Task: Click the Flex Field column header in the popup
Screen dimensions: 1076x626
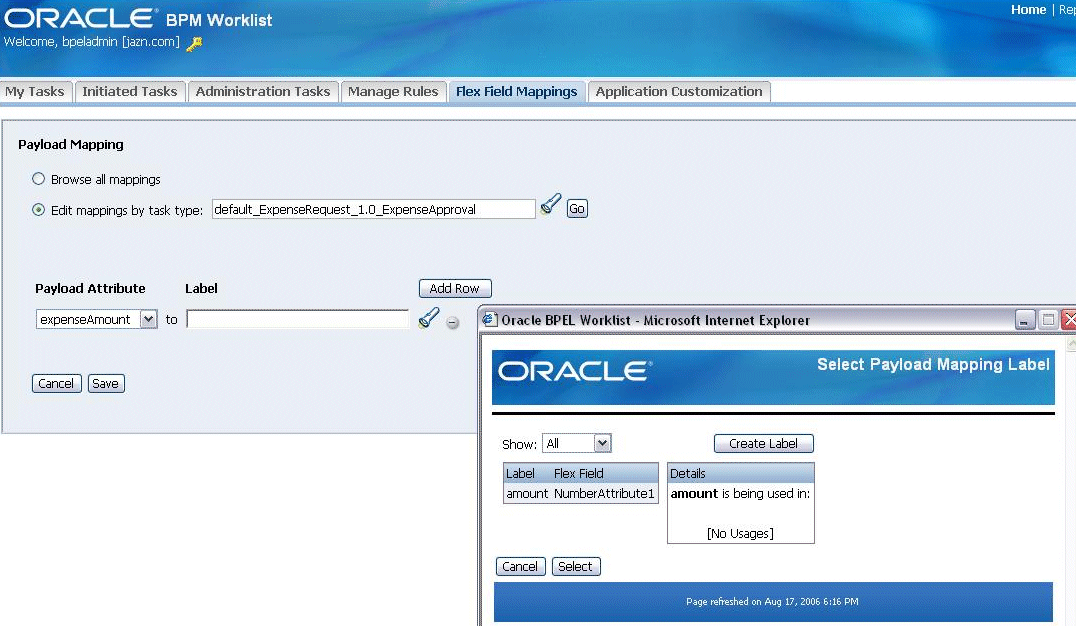Action: click(x=578, y=474)
